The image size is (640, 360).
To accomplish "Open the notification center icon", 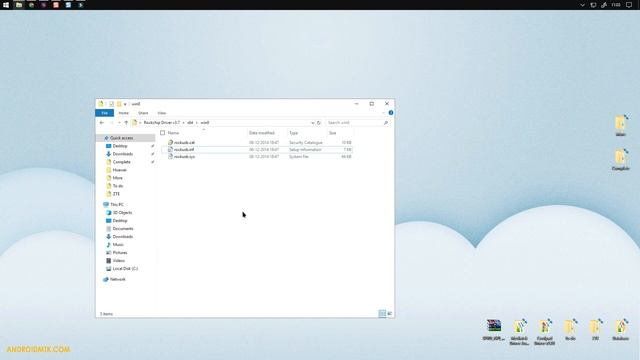I will pos(629,5).
